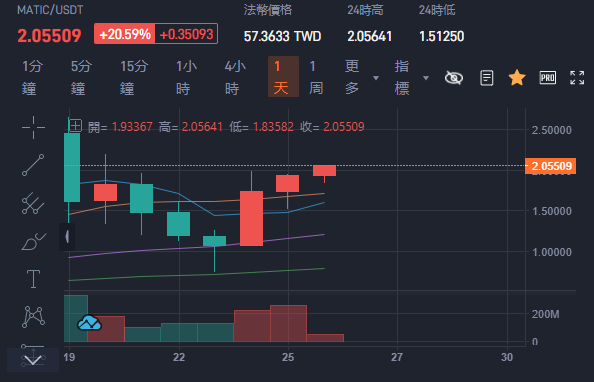Switch to the 1周 timeframe tab
Image resolution: width=594 pixels, height=382 pixels.
pyautogui.click(x=316, y=77)
